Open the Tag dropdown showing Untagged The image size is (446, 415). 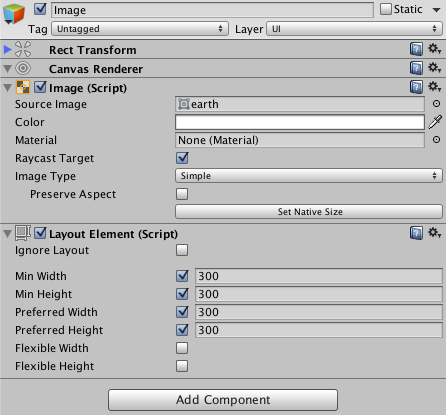click(x=140, y=29)
